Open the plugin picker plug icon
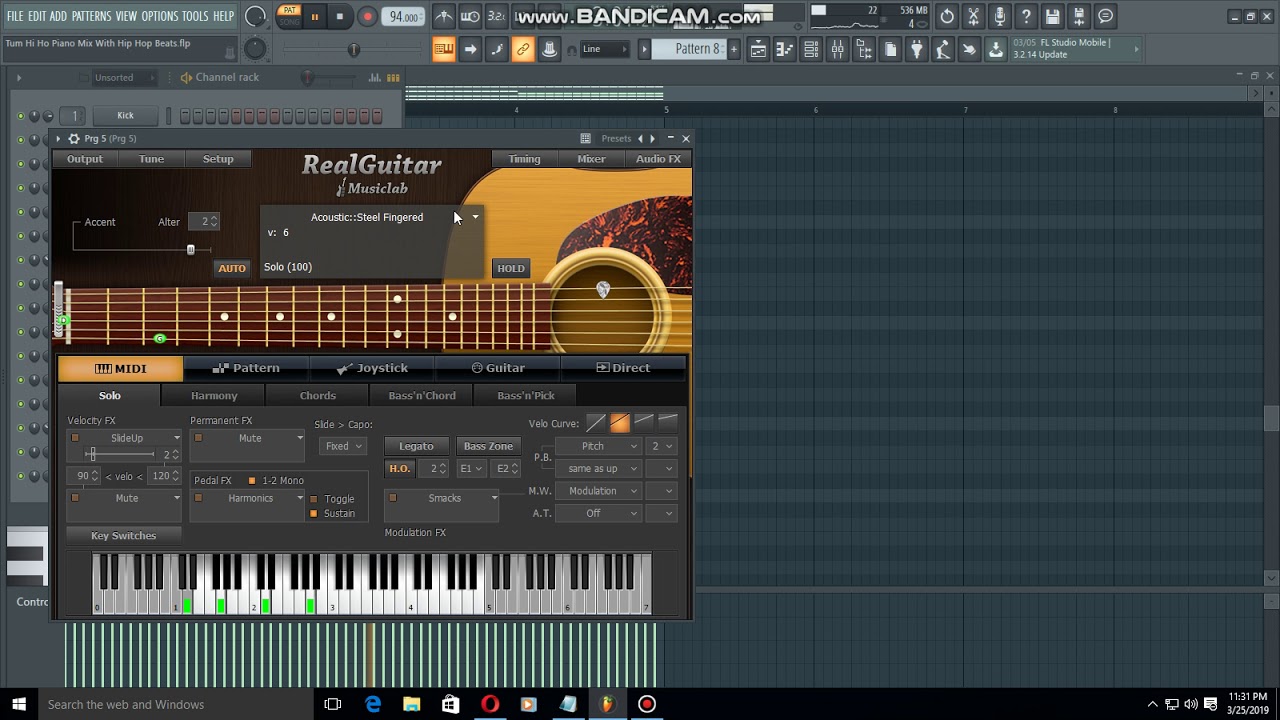Image resolution: width=1280 pixels, height=720 pixels. click(x=917, y=50)
